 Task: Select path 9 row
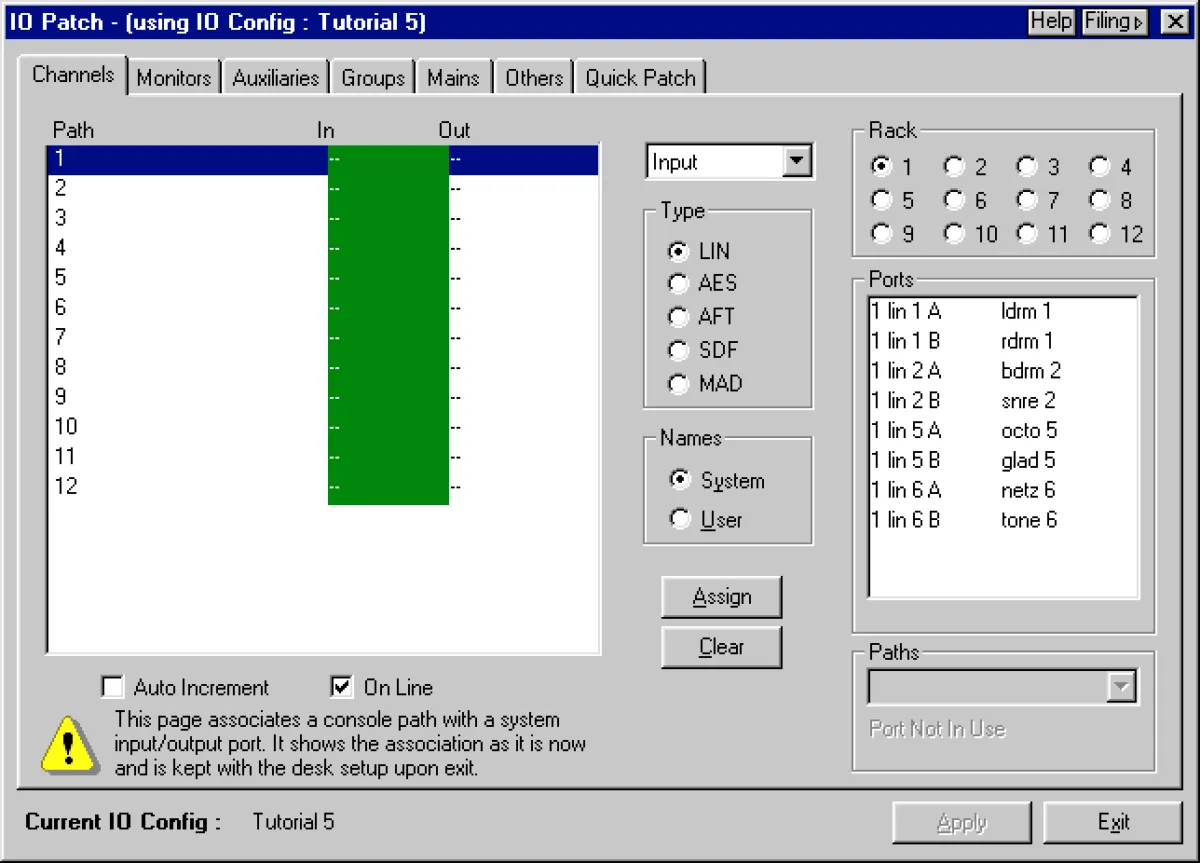point(323,397)
